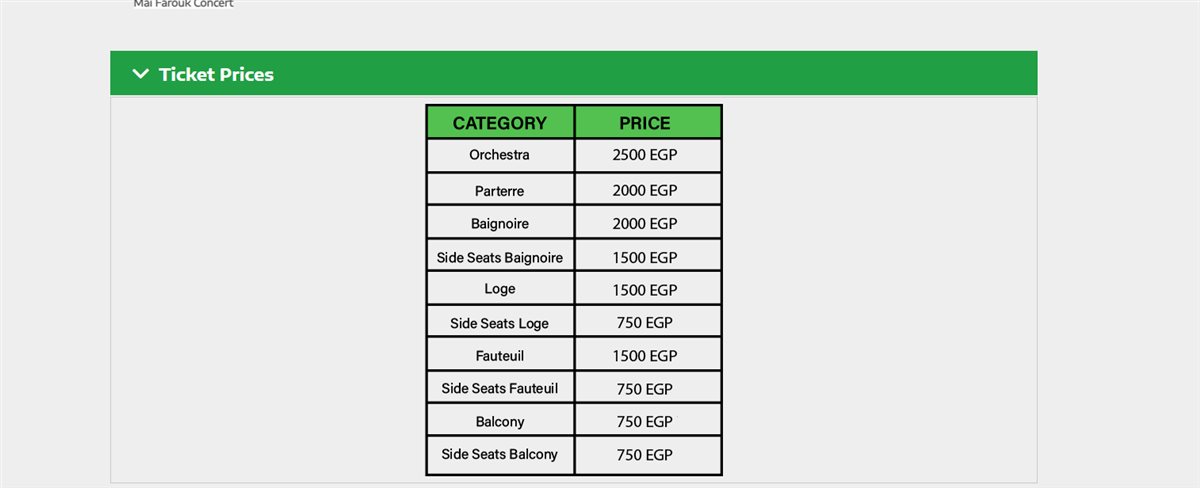Click the Side Seats Balcony 750 EGP price
Screen dimensions: 1200x488
click(645, 455)
